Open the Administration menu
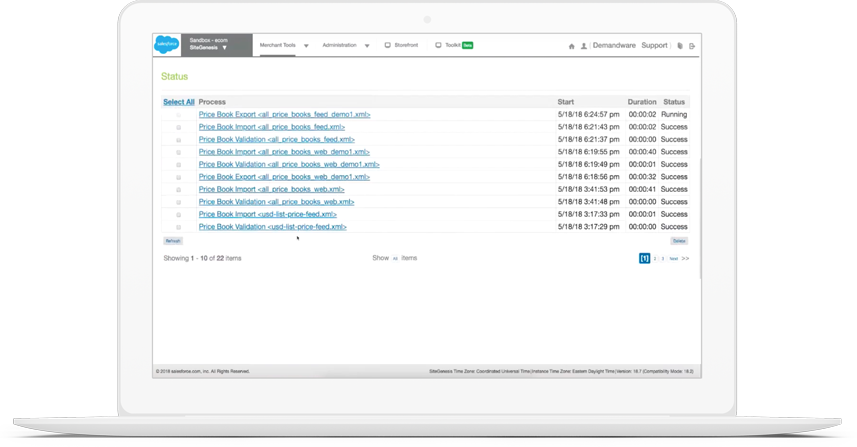 339,45
